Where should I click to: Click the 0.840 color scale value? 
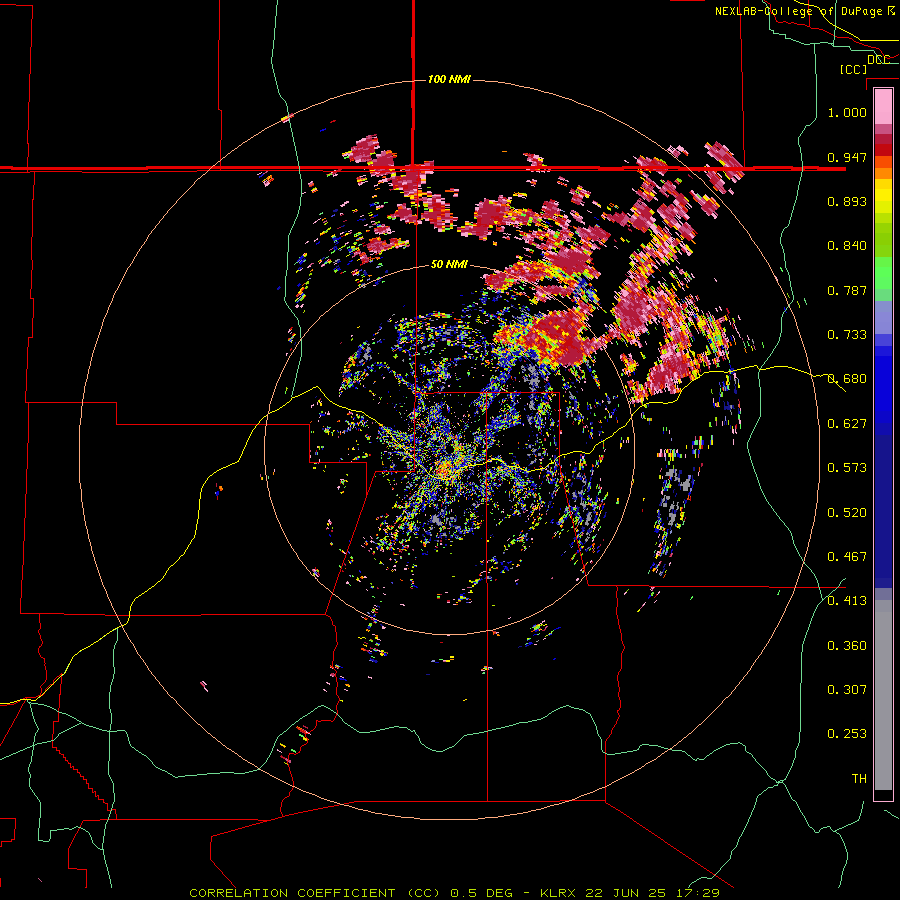pos(847,246)
